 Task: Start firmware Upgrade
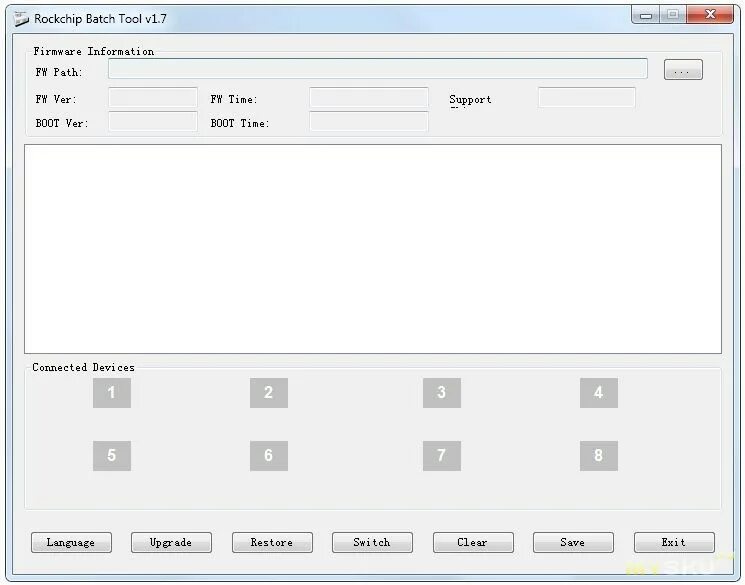[171, 542]
